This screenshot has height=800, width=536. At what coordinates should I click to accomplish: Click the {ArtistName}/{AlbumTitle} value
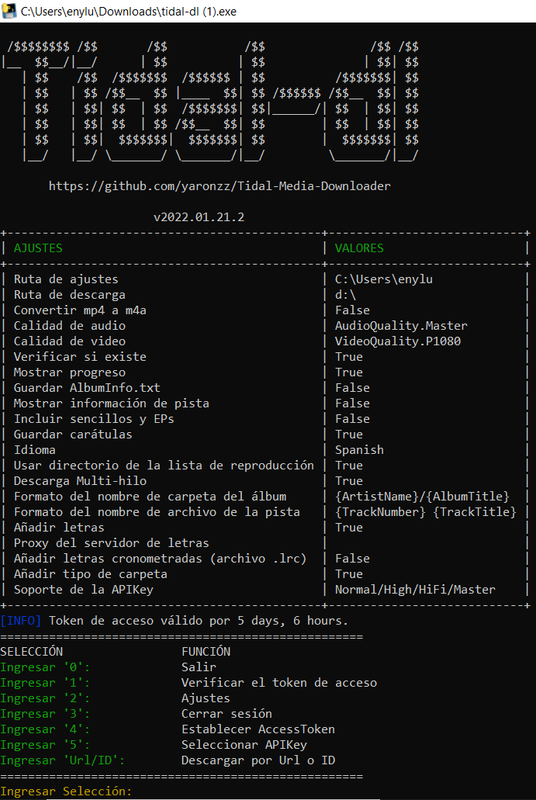coord(422,496)
